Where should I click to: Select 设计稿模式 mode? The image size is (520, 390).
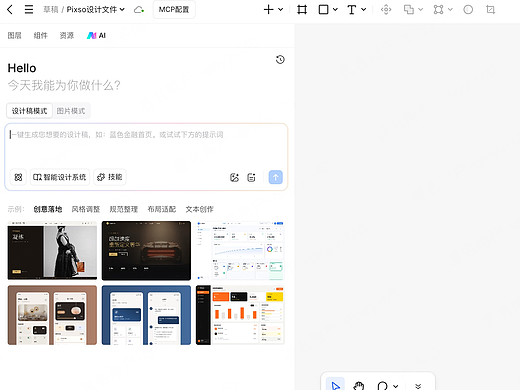click(29, 111)
